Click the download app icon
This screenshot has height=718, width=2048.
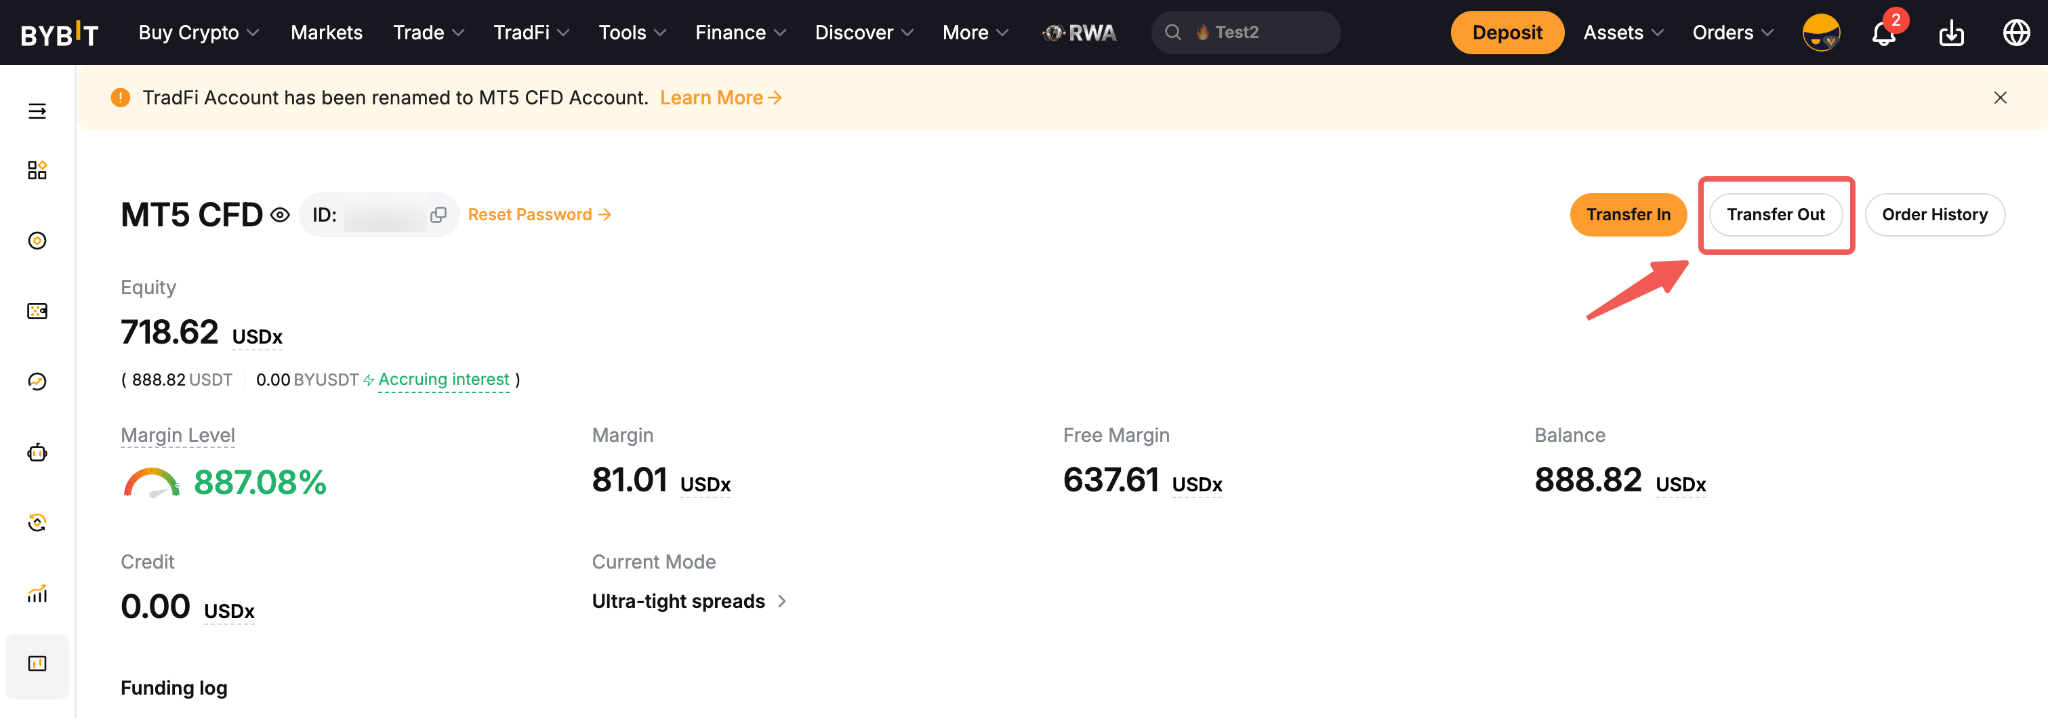coord(1951,33)
